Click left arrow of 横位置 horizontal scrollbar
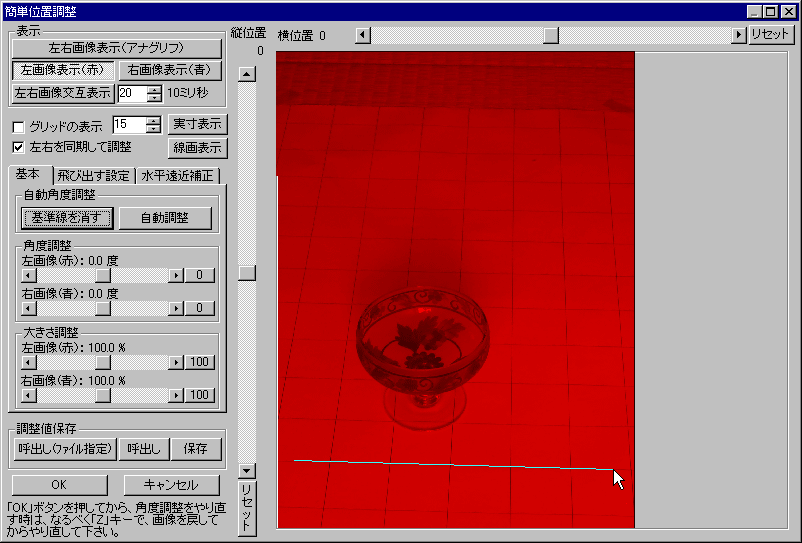Image resolution: width=802 pixels, height=543 pixels. click(x=364, y=35)
